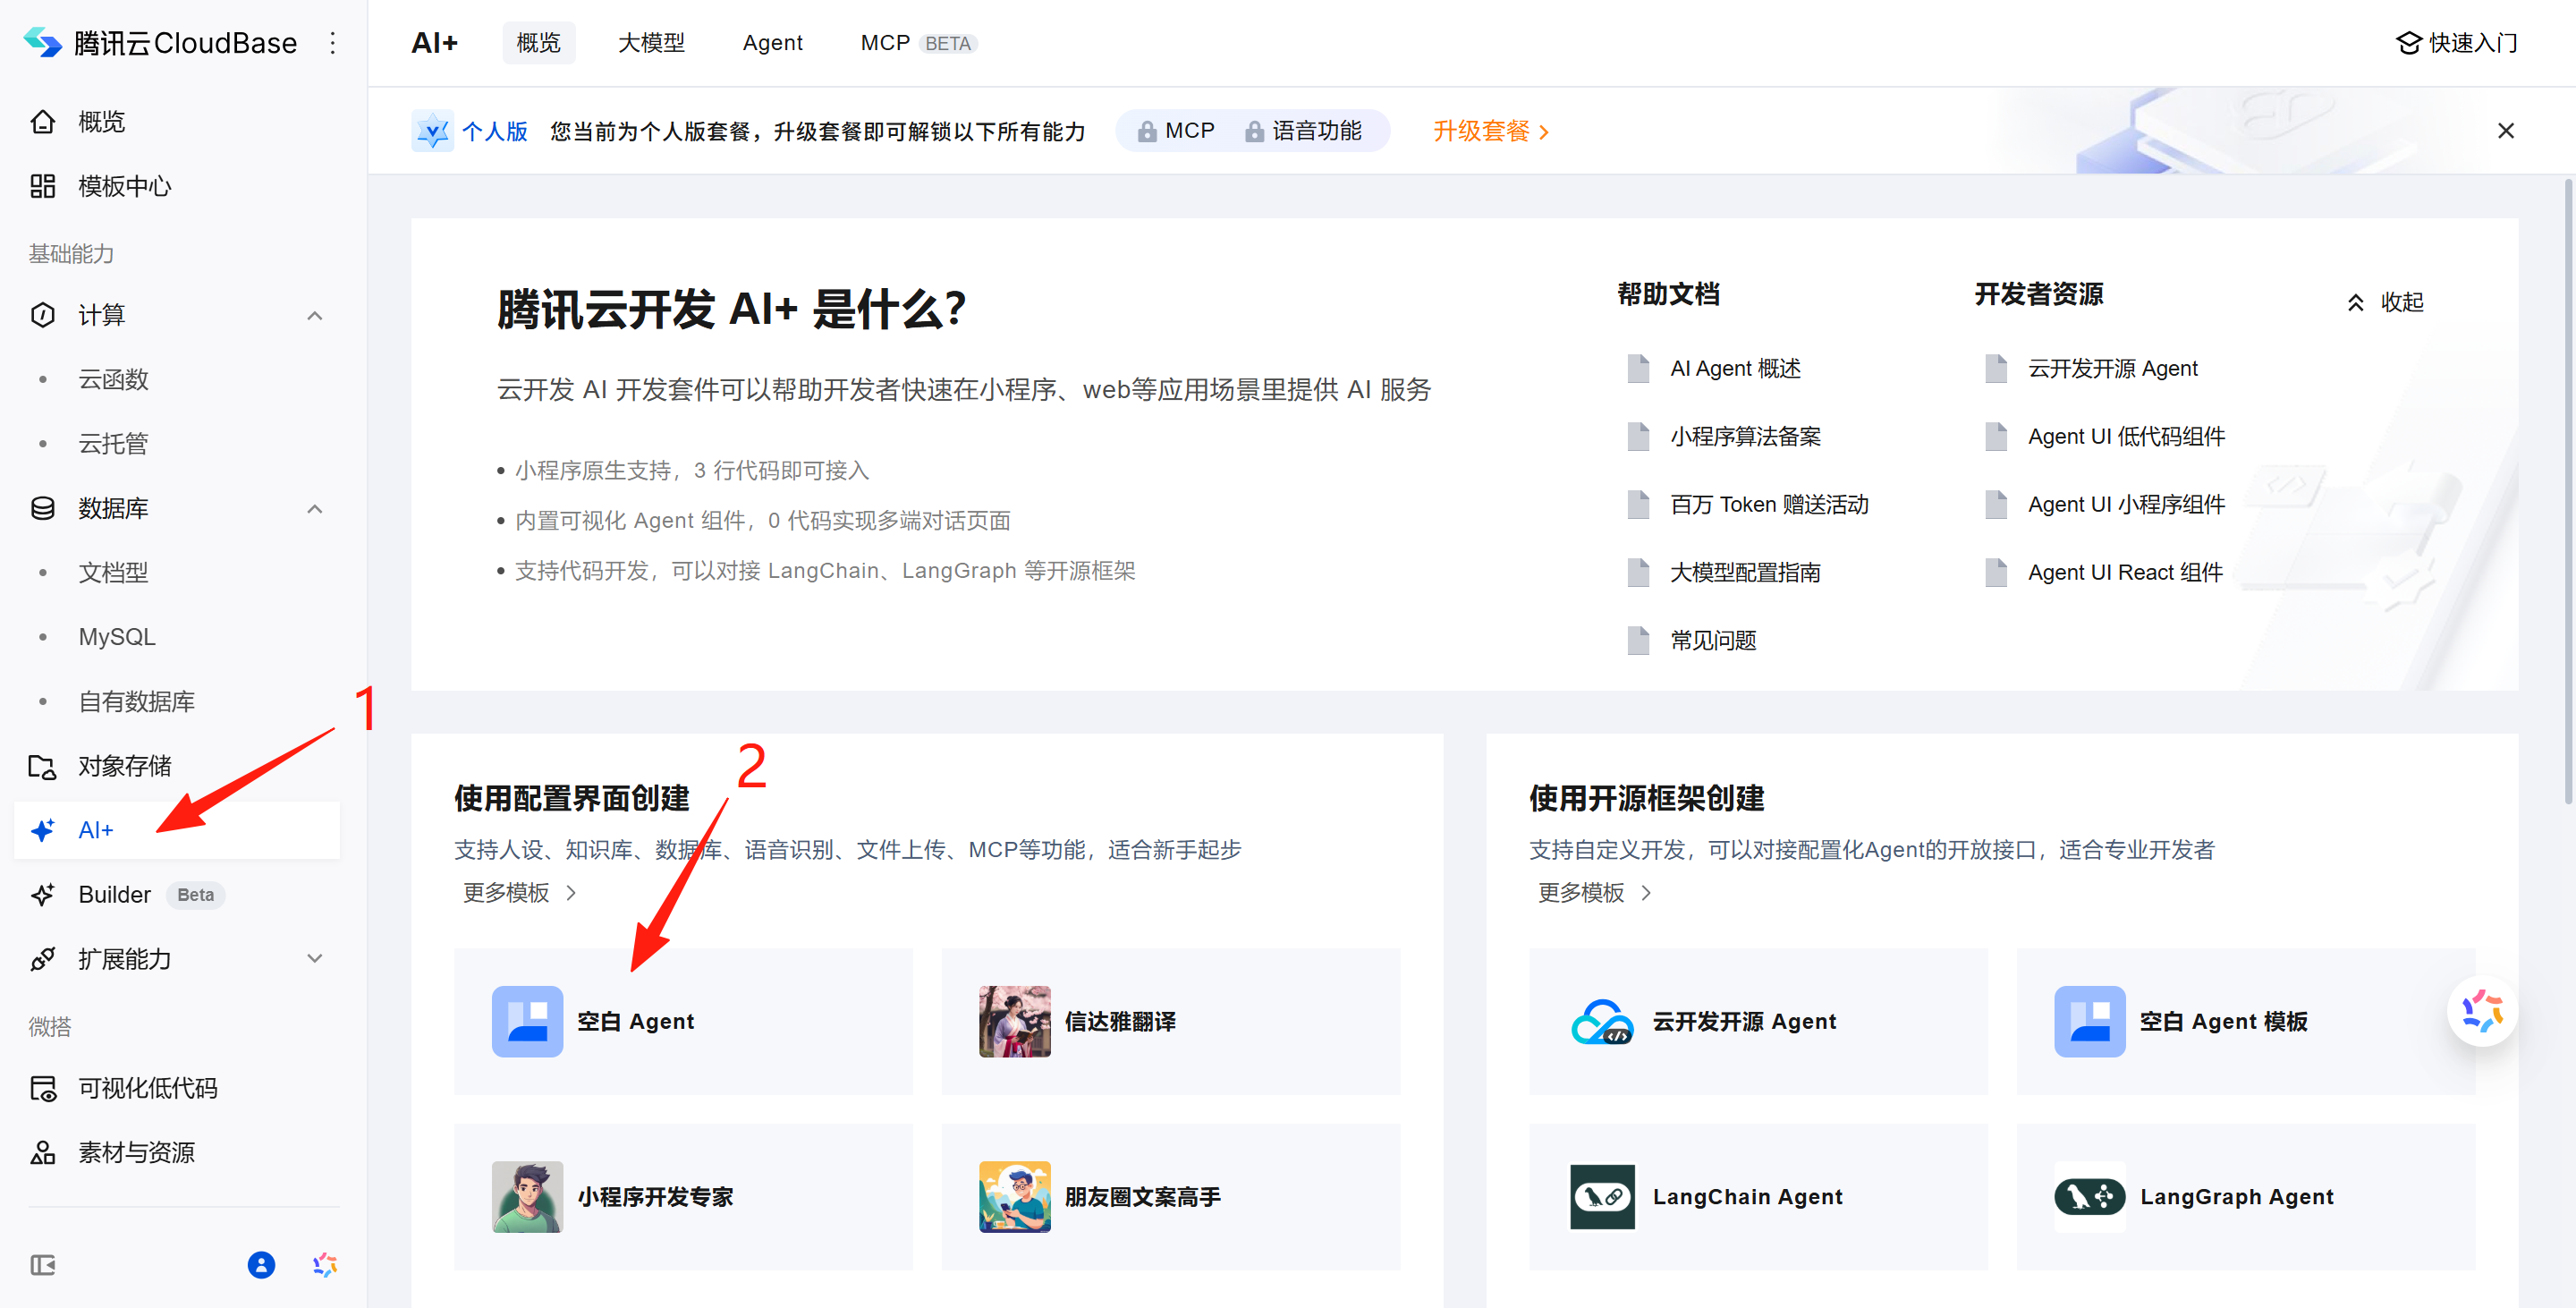Image resolution: width=2576 pixels, height=1308 pixels.
Task: Open the AI Agent 概述 help document
Action: click(x=1734, y=369)
